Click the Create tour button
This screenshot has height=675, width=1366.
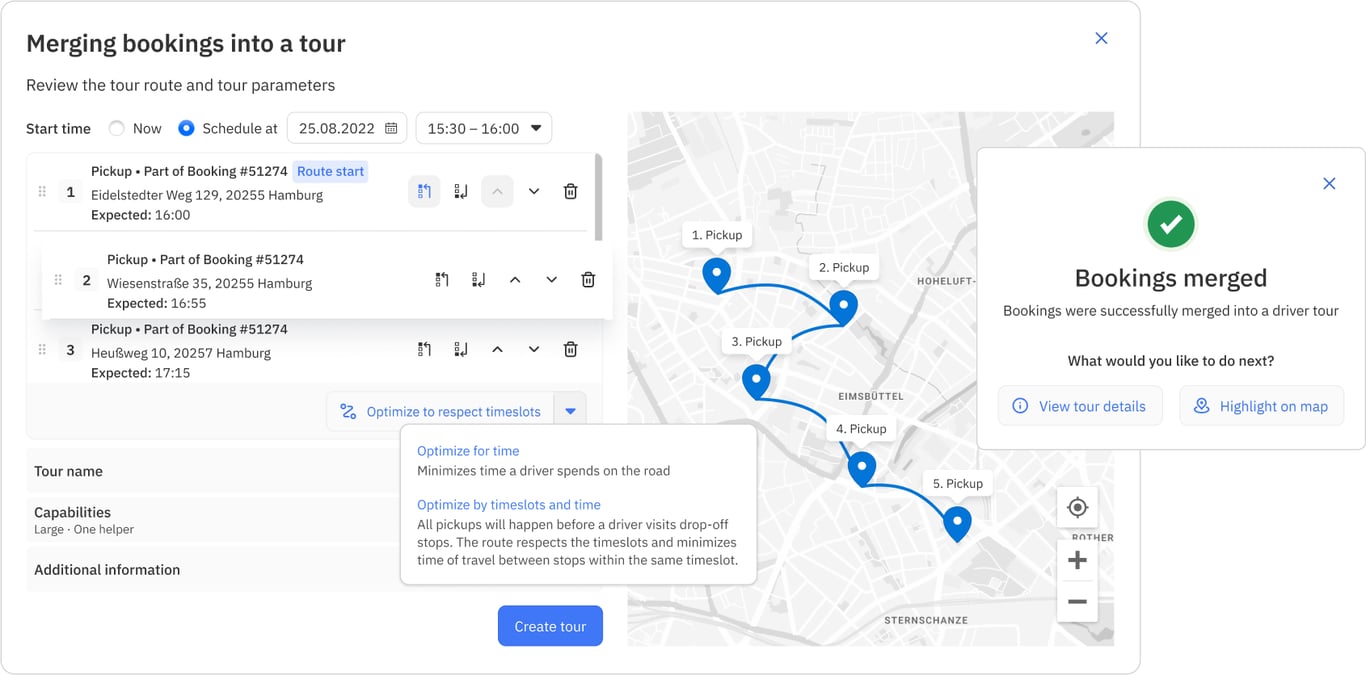pos(550,626)
